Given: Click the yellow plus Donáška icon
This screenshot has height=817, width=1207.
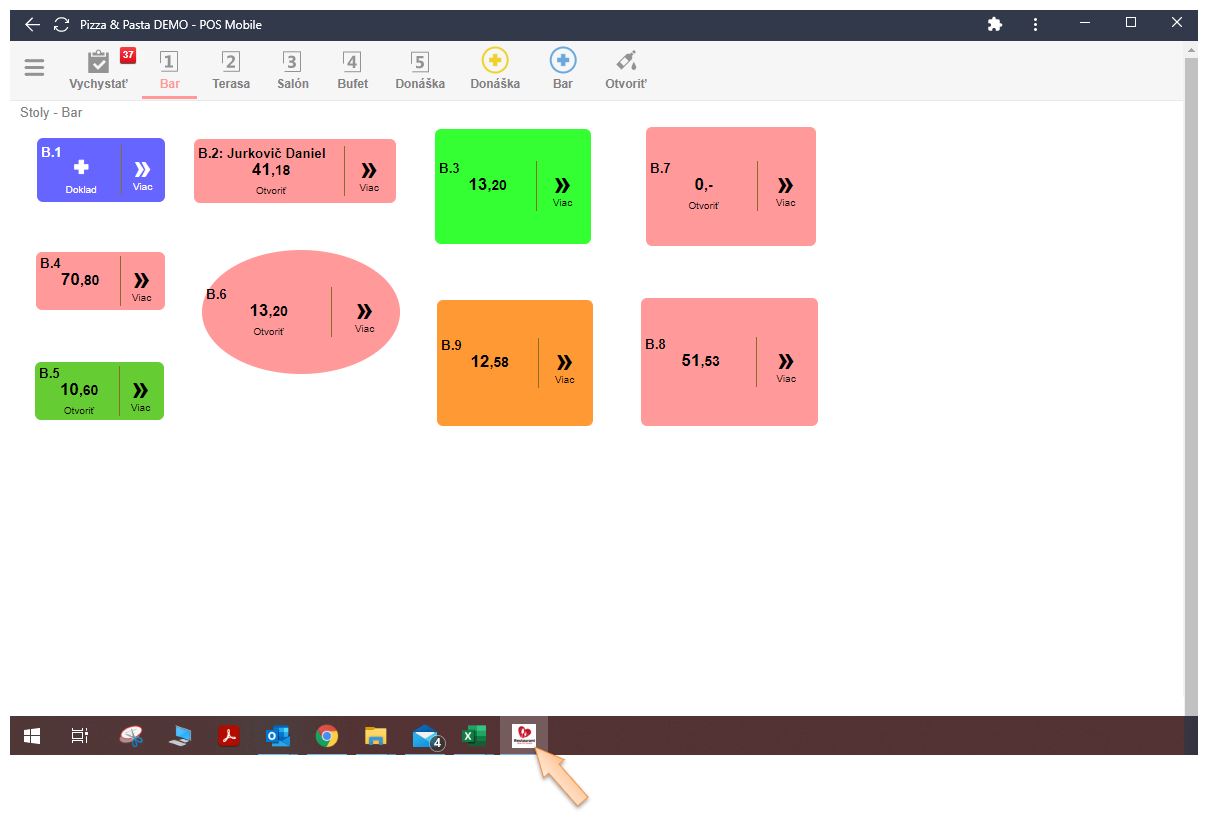Looking at the screenshot, I should point(495,61).
